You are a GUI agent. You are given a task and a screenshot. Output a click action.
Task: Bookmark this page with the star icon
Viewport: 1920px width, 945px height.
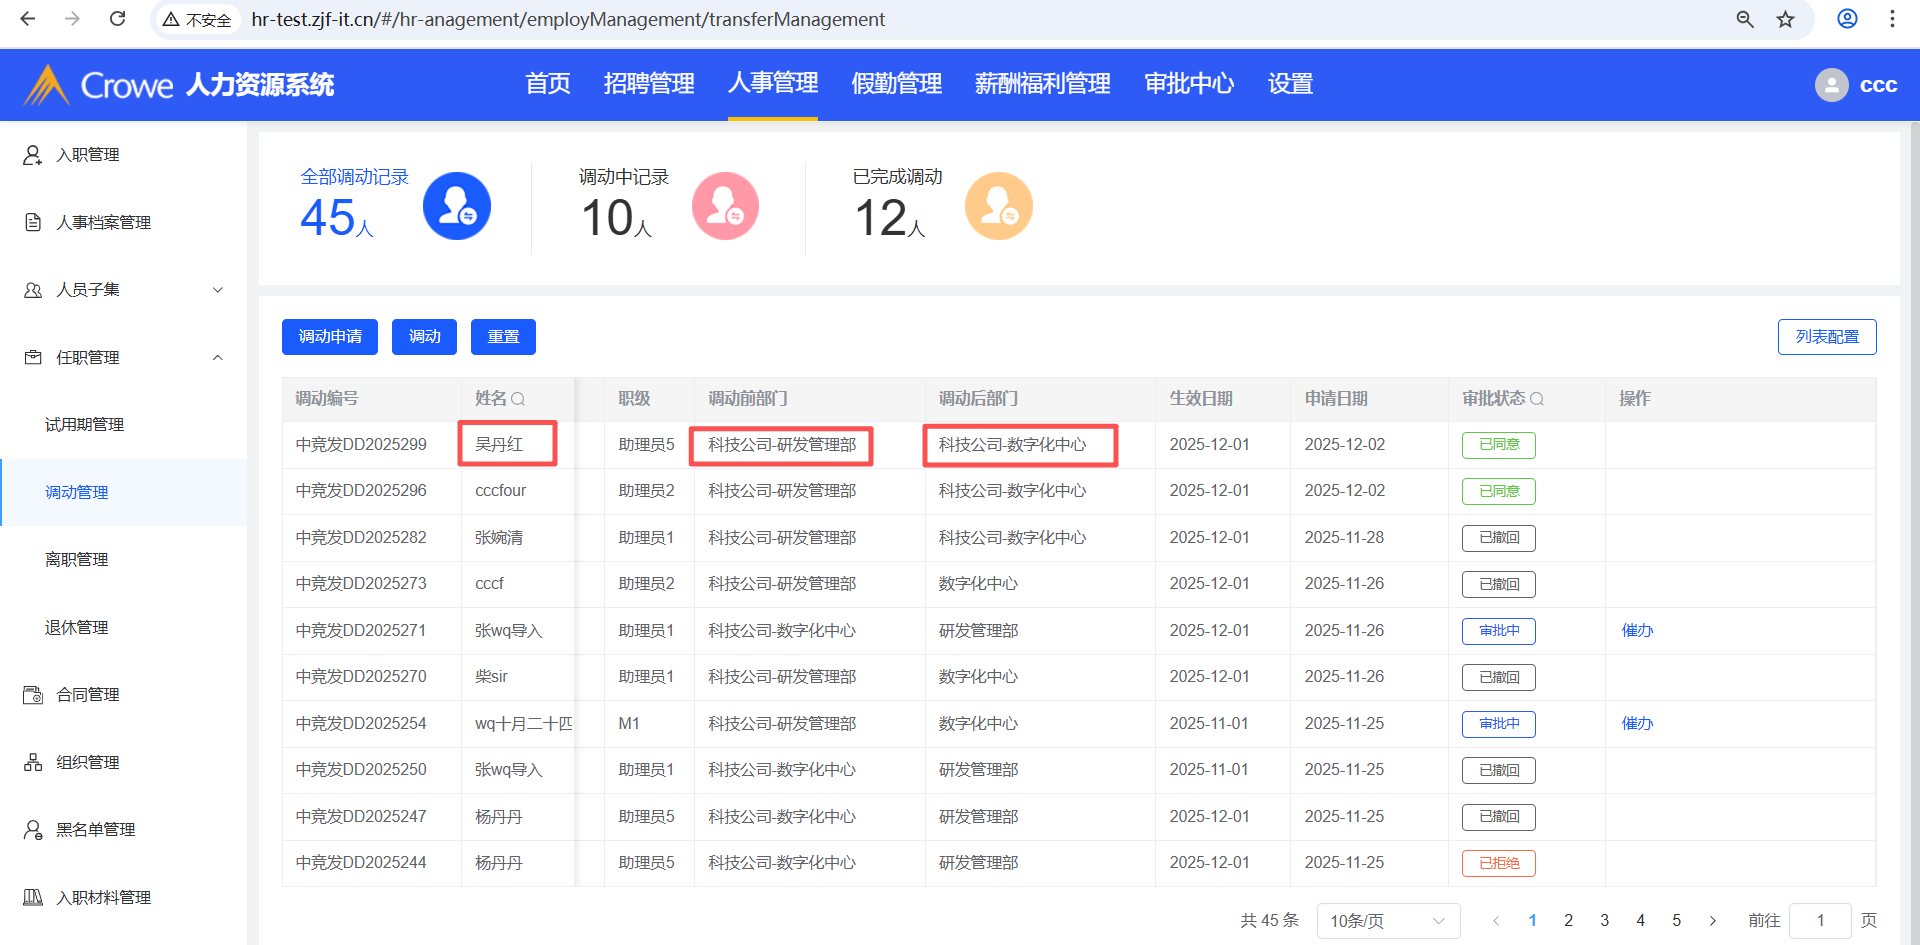tap(1785, 19)
